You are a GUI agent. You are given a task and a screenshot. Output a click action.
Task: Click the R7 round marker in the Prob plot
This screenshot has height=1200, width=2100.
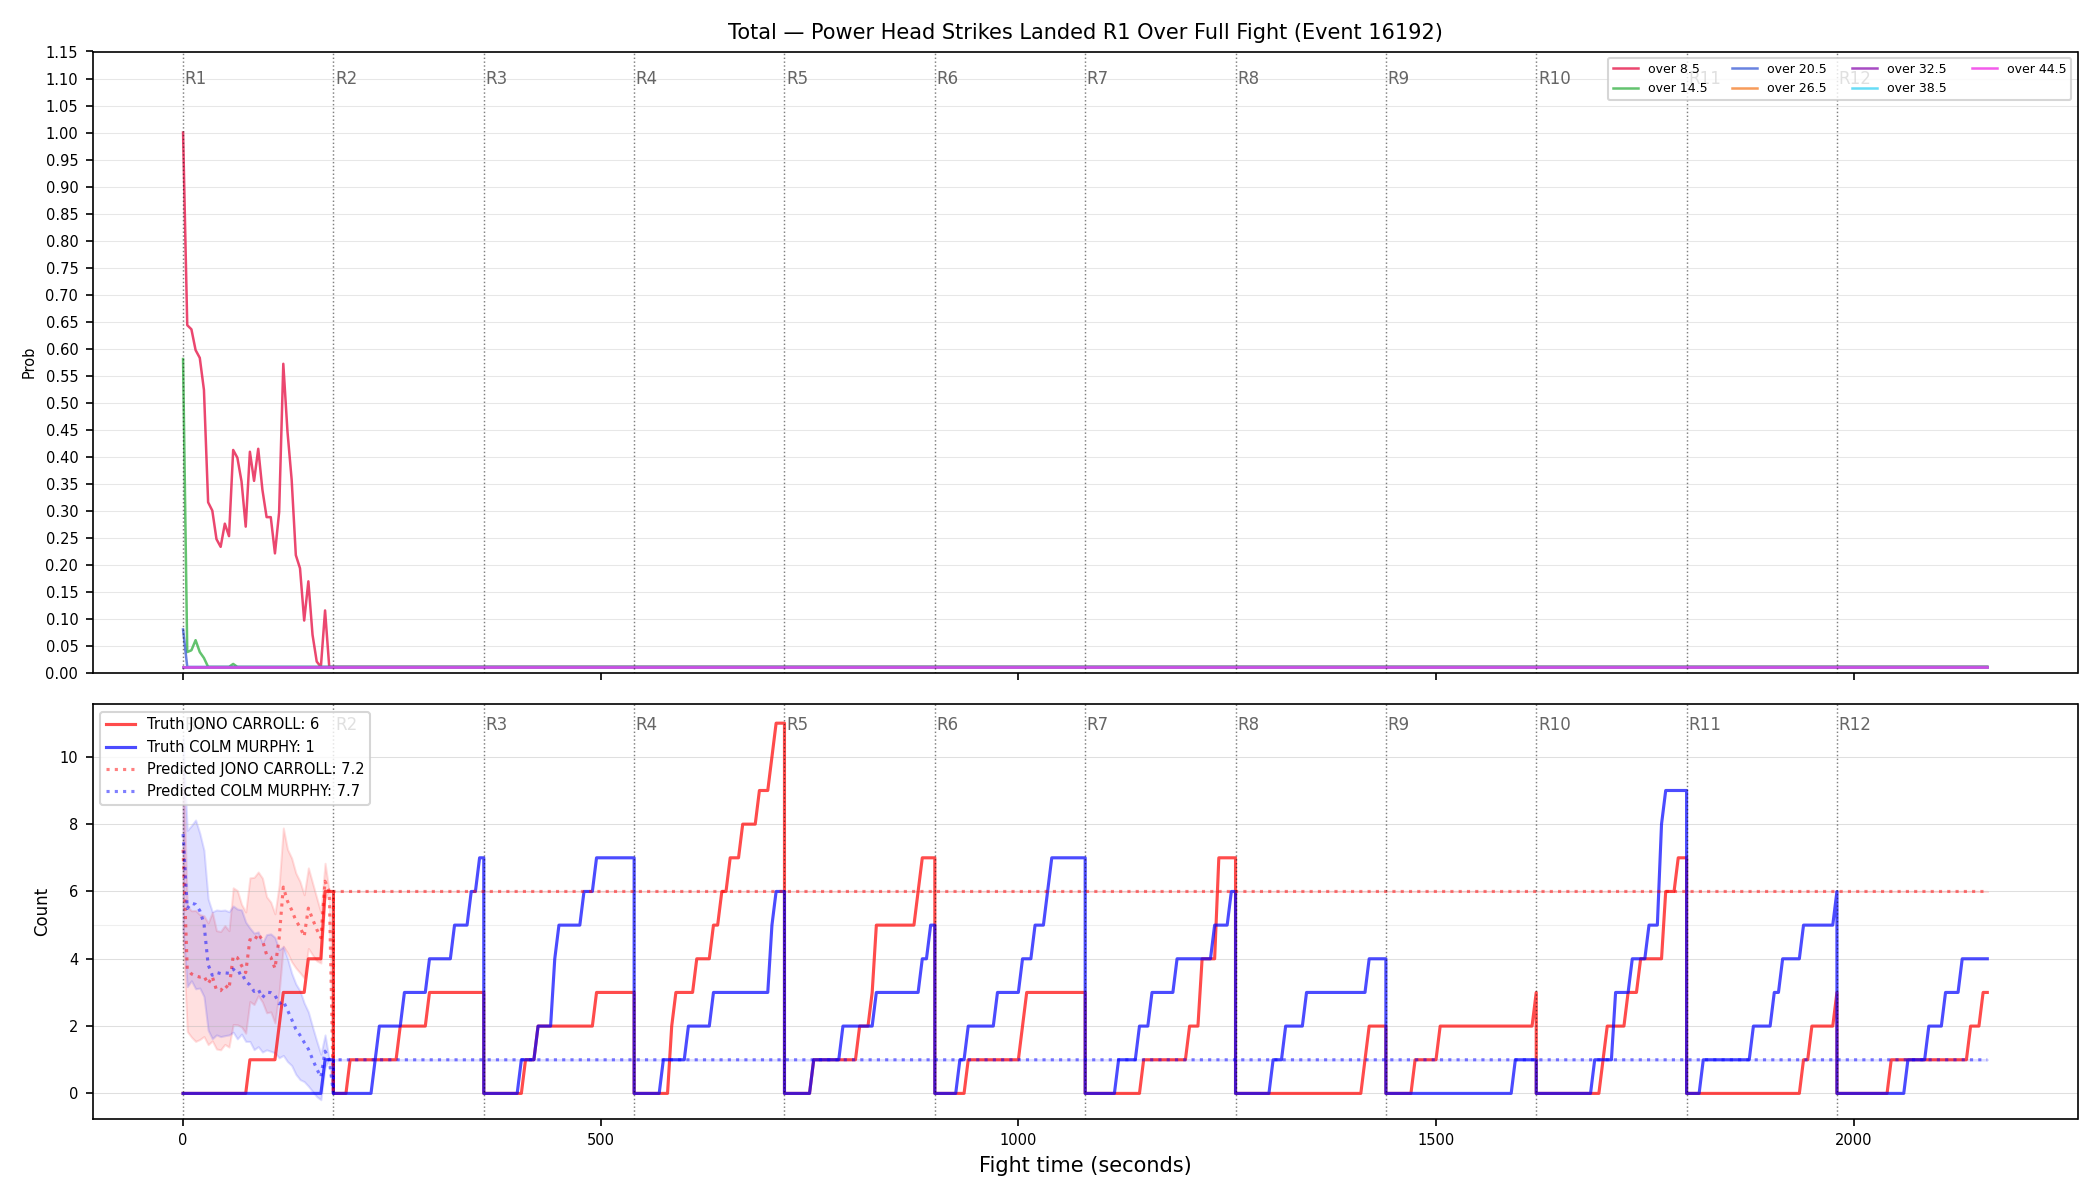(x=1097, y=78)
